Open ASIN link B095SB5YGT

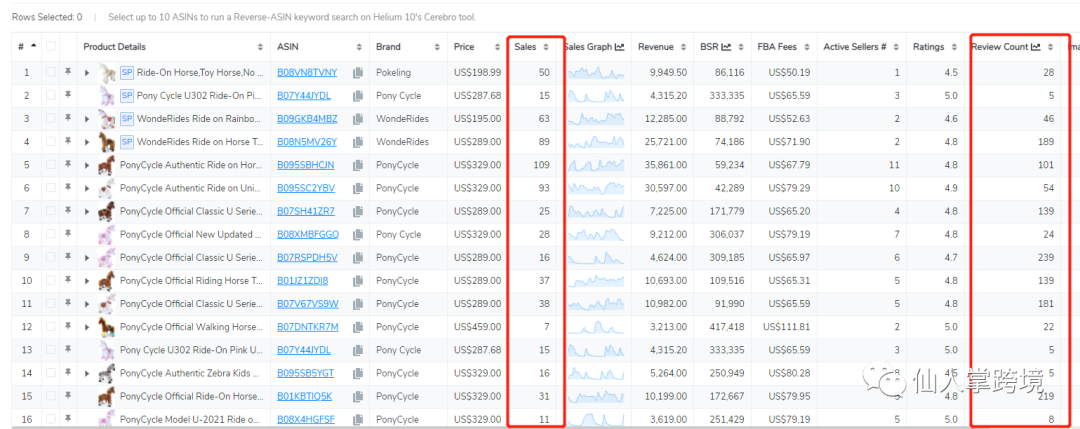305,373
